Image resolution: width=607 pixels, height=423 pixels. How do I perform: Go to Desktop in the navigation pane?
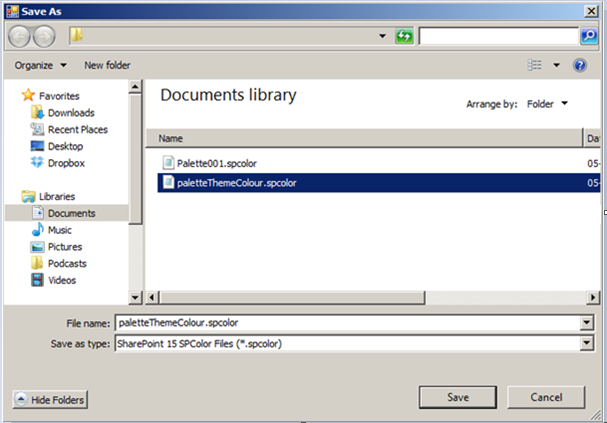click(65, 146)
